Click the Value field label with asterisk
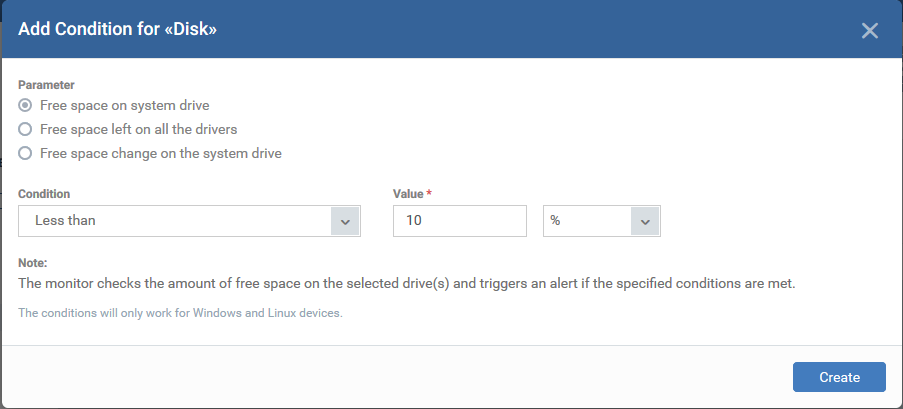Screen dimensions: 903x409 coord(412,194)
